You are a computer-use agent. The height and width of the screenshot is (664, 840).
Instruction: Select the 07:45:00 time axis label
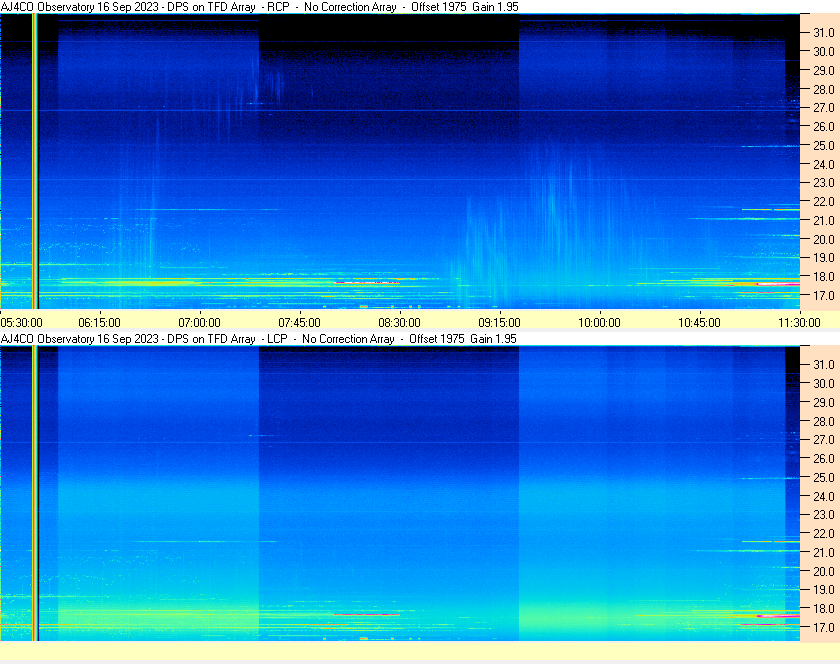point(299,323)
